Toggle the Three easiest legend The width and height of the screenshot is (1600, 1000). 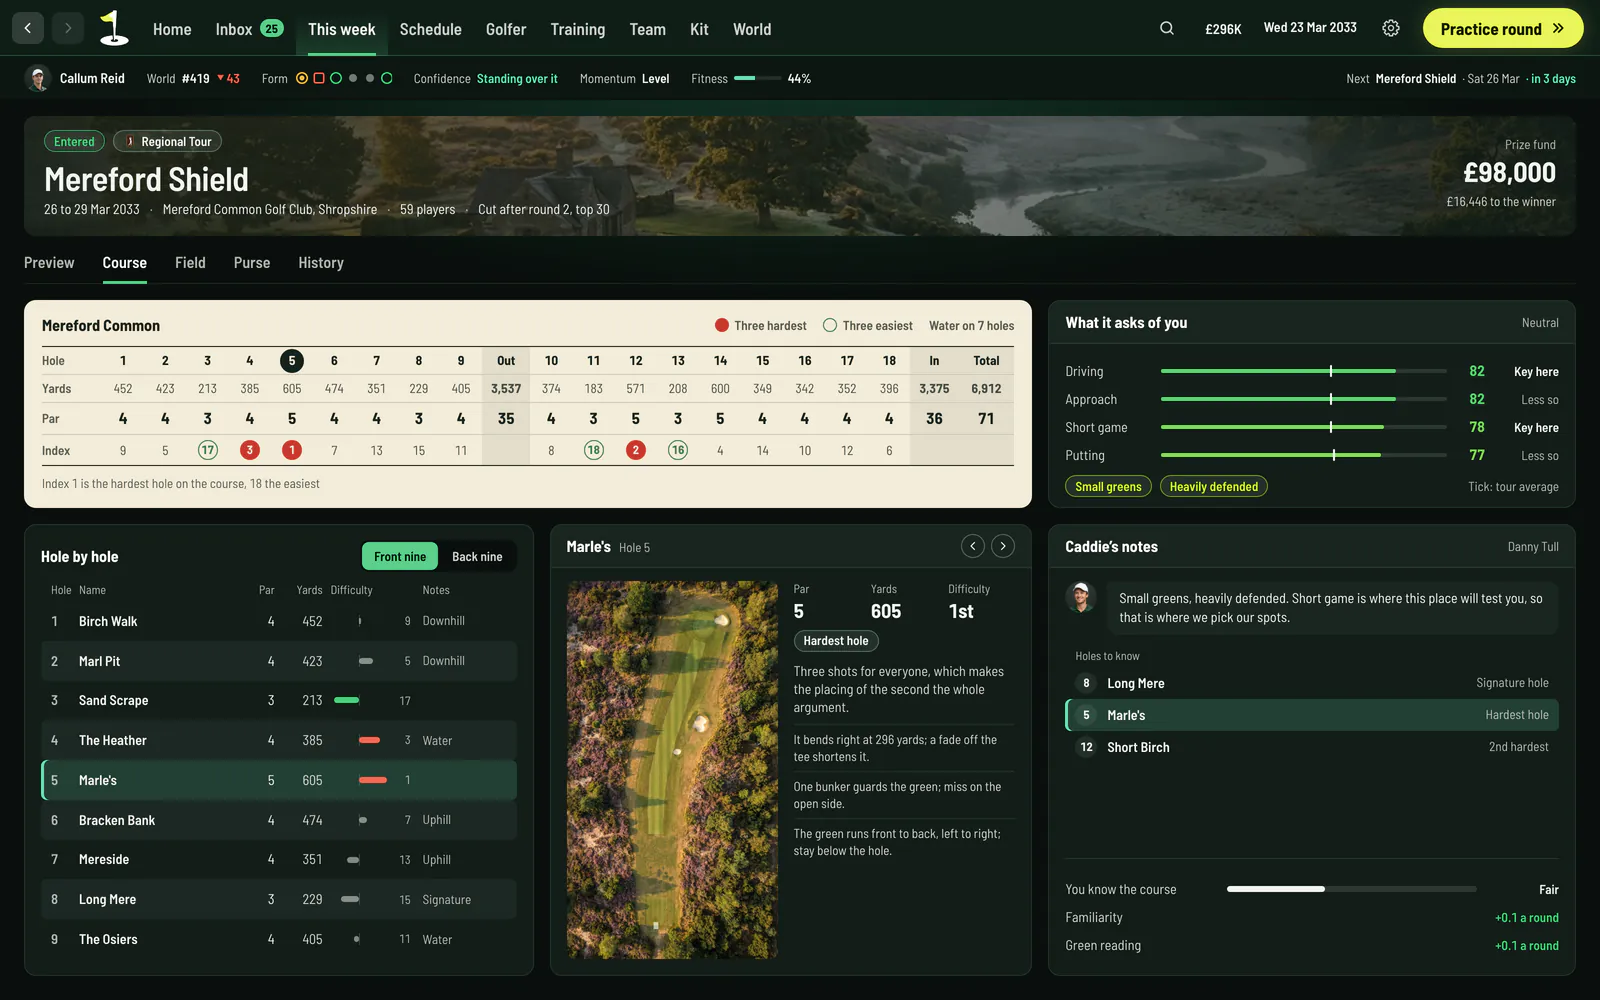[868, 325]
